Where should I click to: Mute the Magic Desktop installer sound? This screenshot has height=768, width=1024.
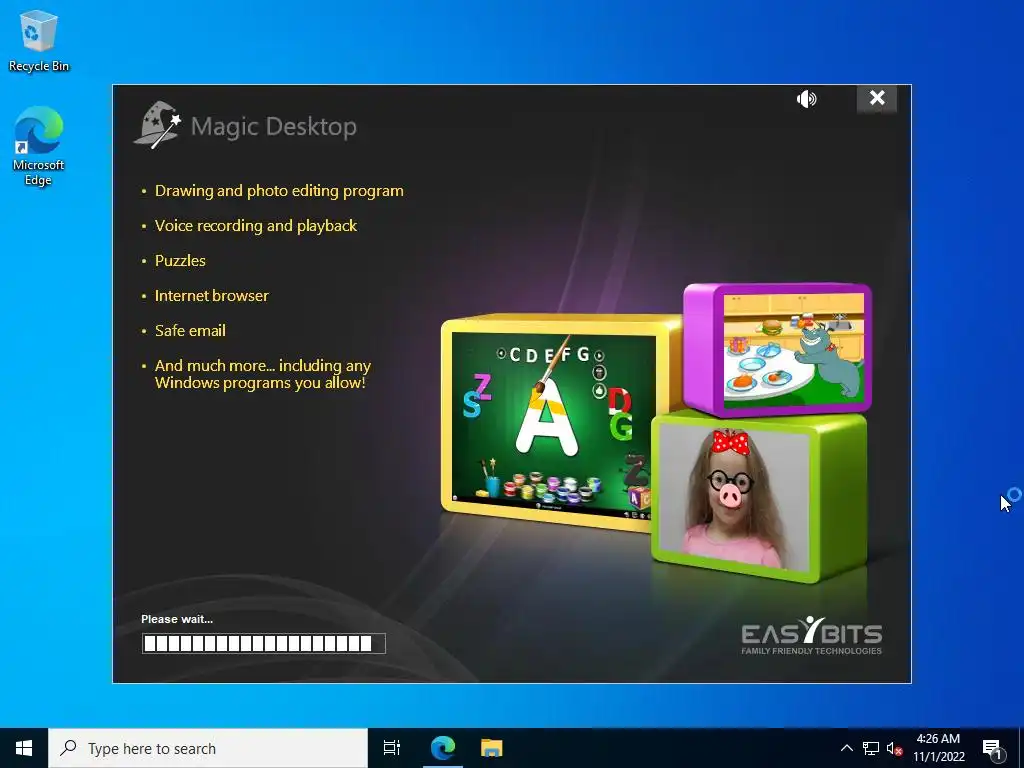(807, 99)
